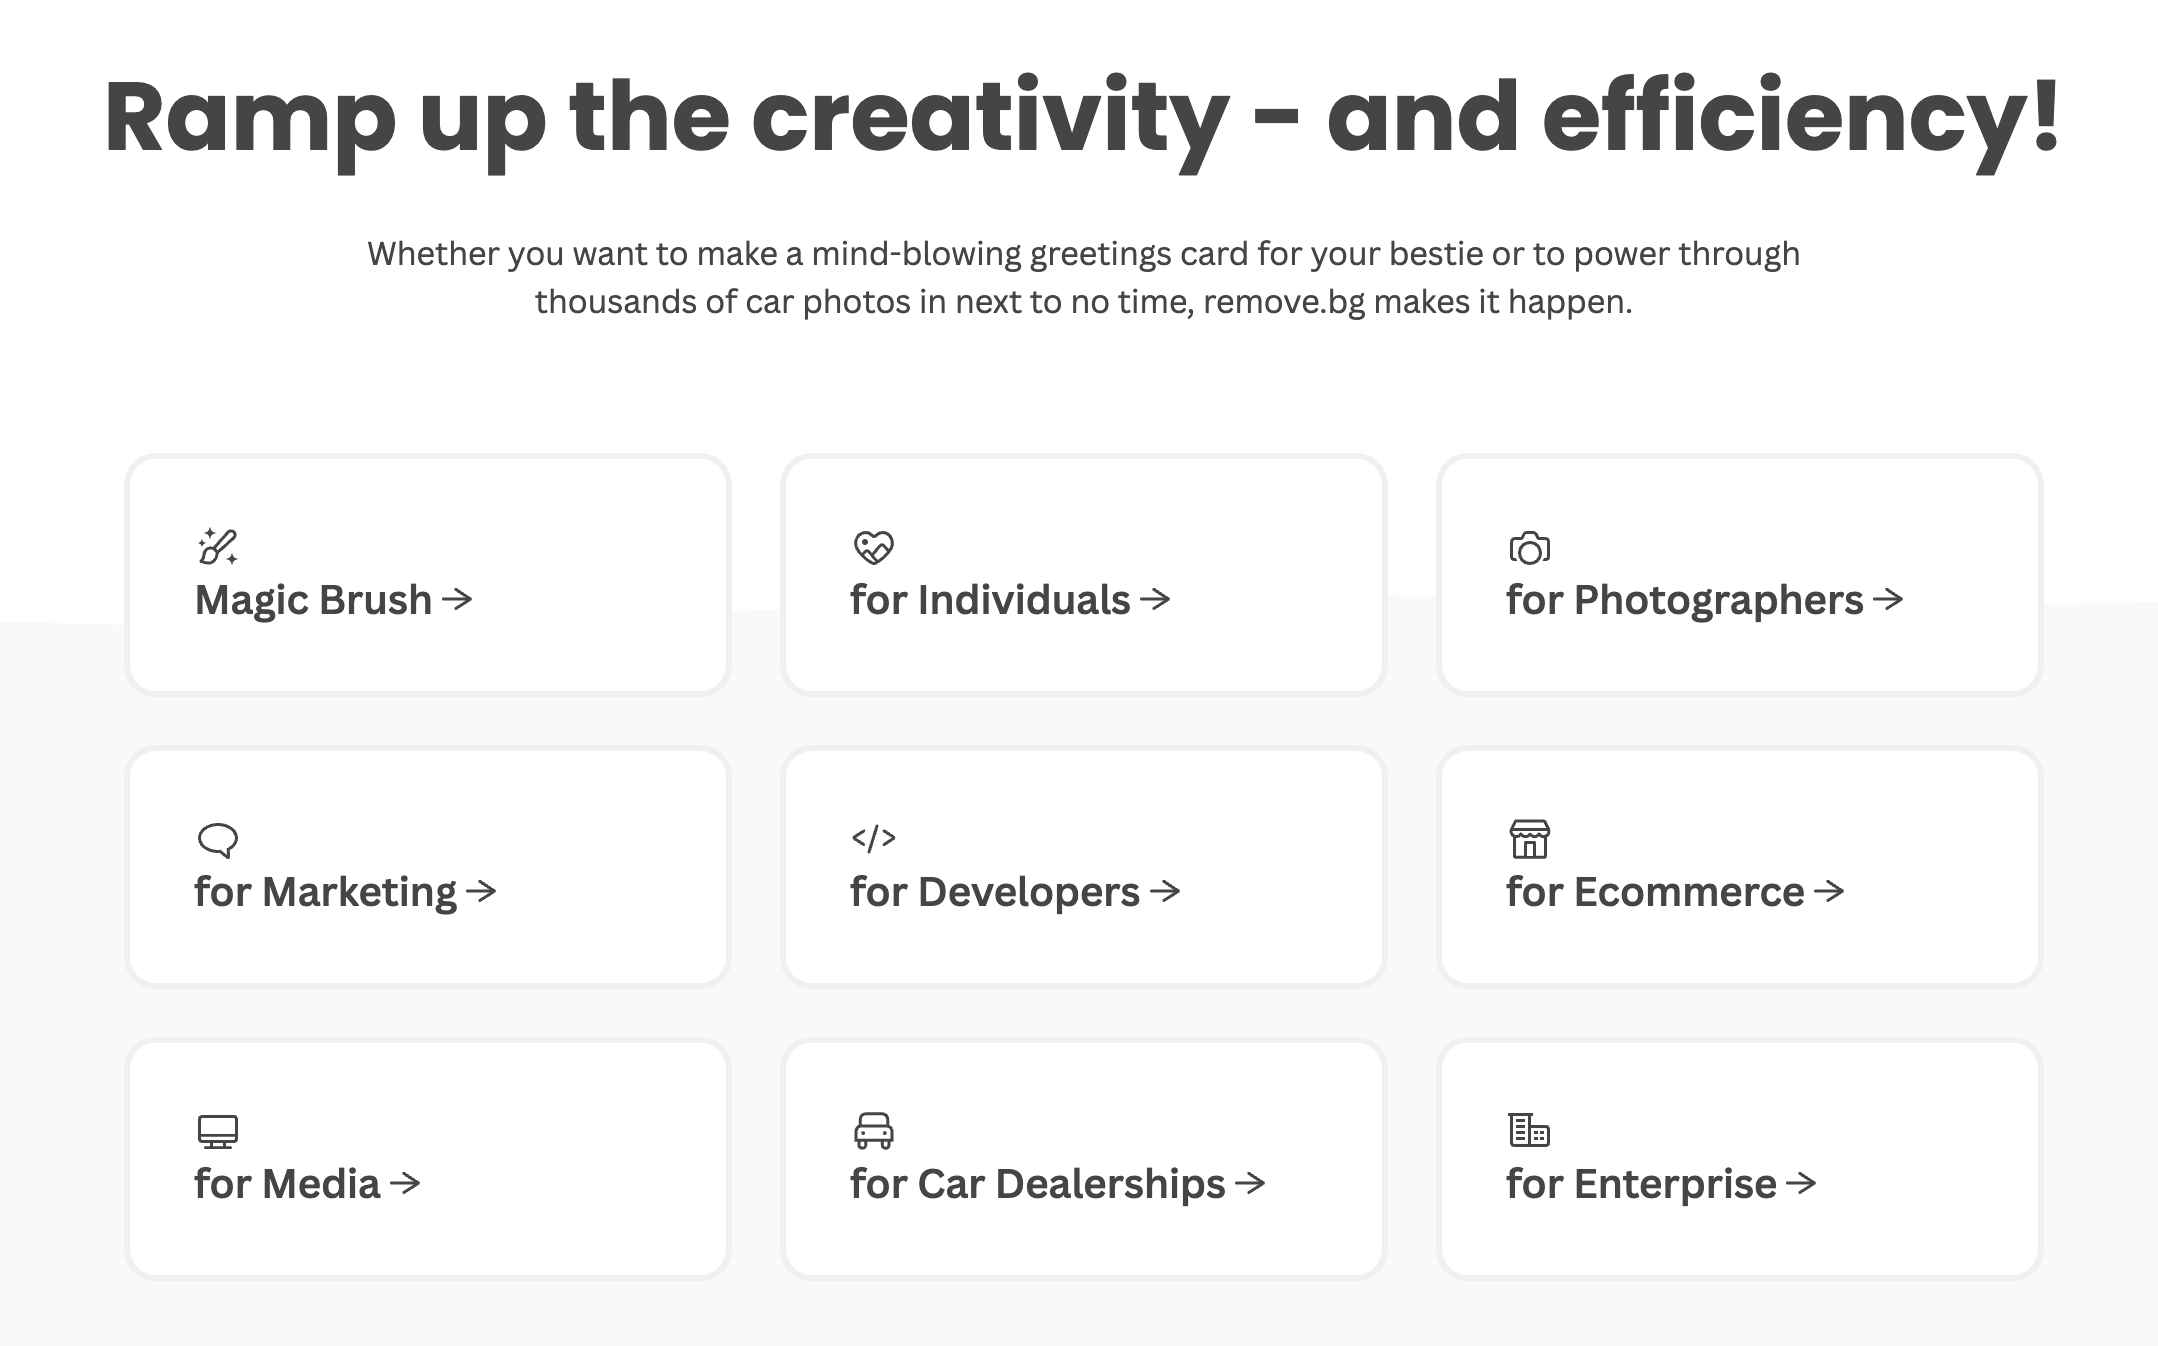Open the for Media link

coord(287,1184)
